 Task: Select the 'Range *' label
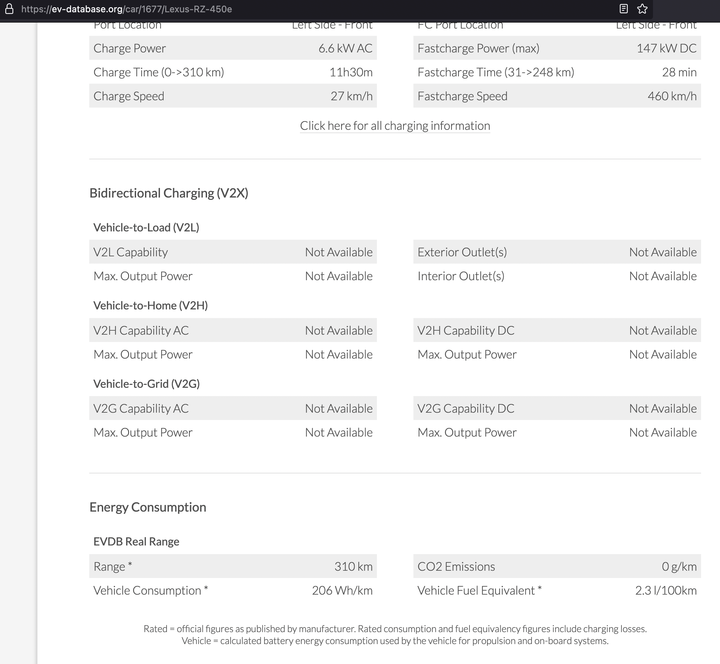click(112, 566)
